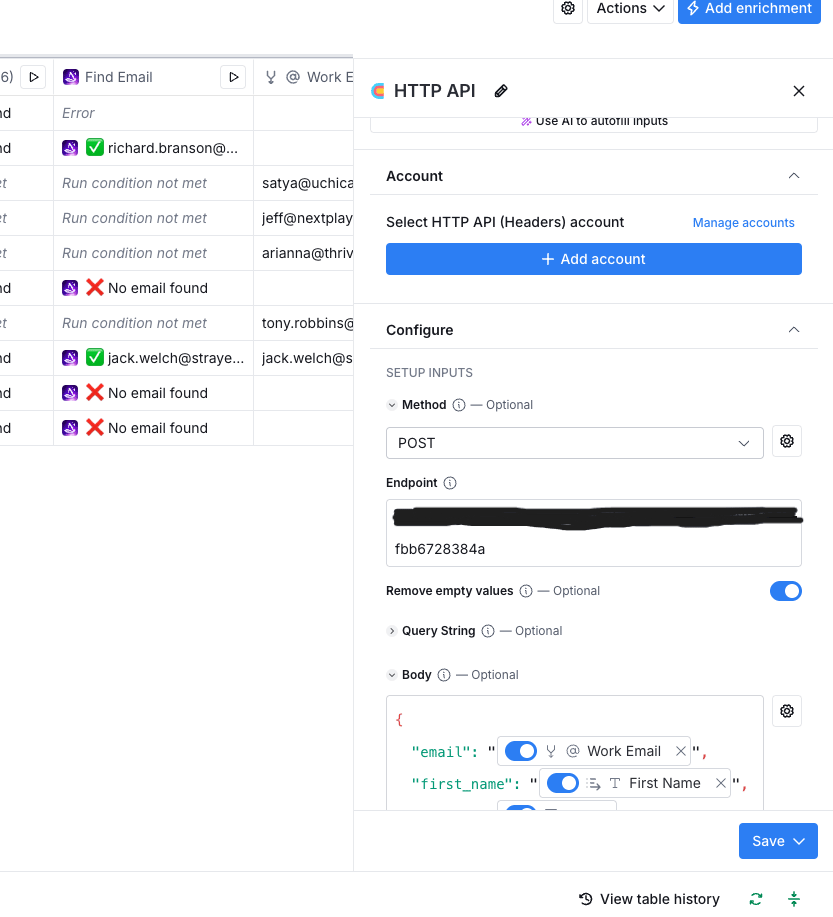Show Query String info icon
833x917 pixels.
(x=488, y=631)
